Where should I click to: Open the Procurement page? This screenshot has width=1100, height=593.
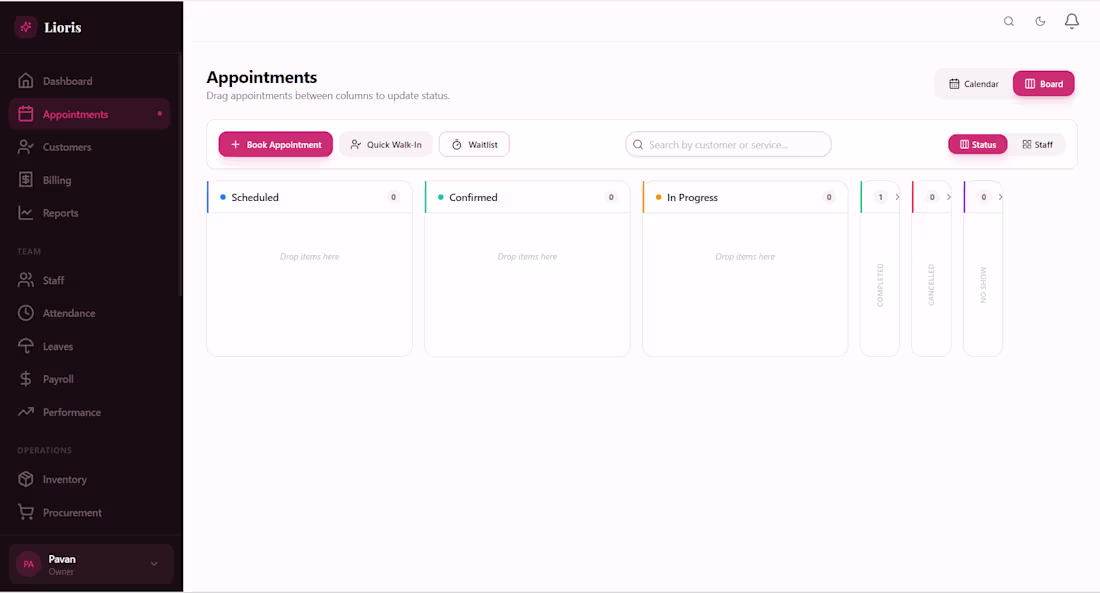click(90, 512)
